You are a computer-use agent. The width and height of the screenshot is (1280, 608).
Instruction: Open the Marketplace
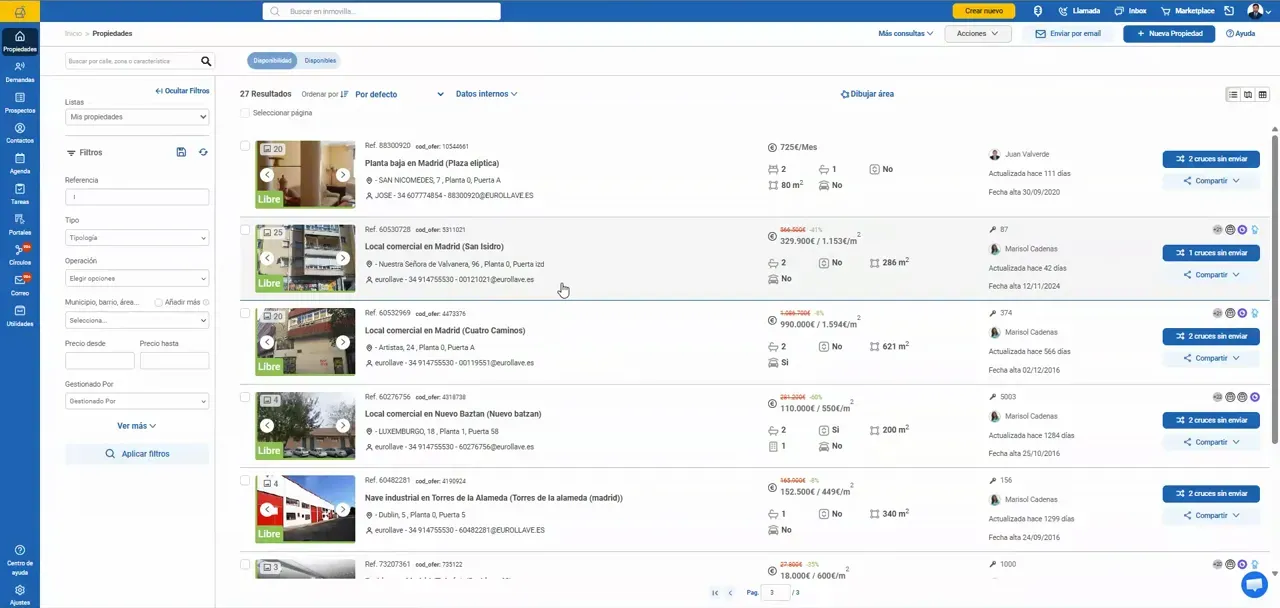[x=1187, y=11]
